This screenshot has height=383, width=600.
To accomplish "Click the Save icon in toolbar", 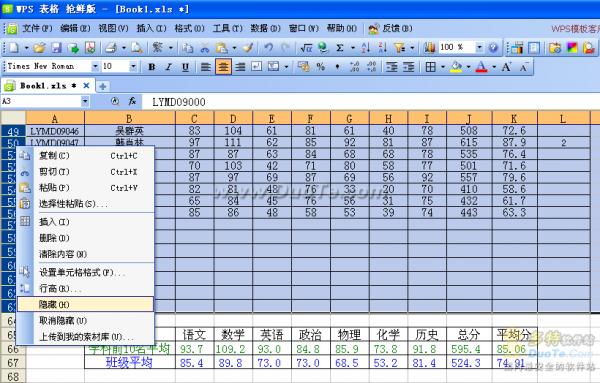I will [56, 47].
